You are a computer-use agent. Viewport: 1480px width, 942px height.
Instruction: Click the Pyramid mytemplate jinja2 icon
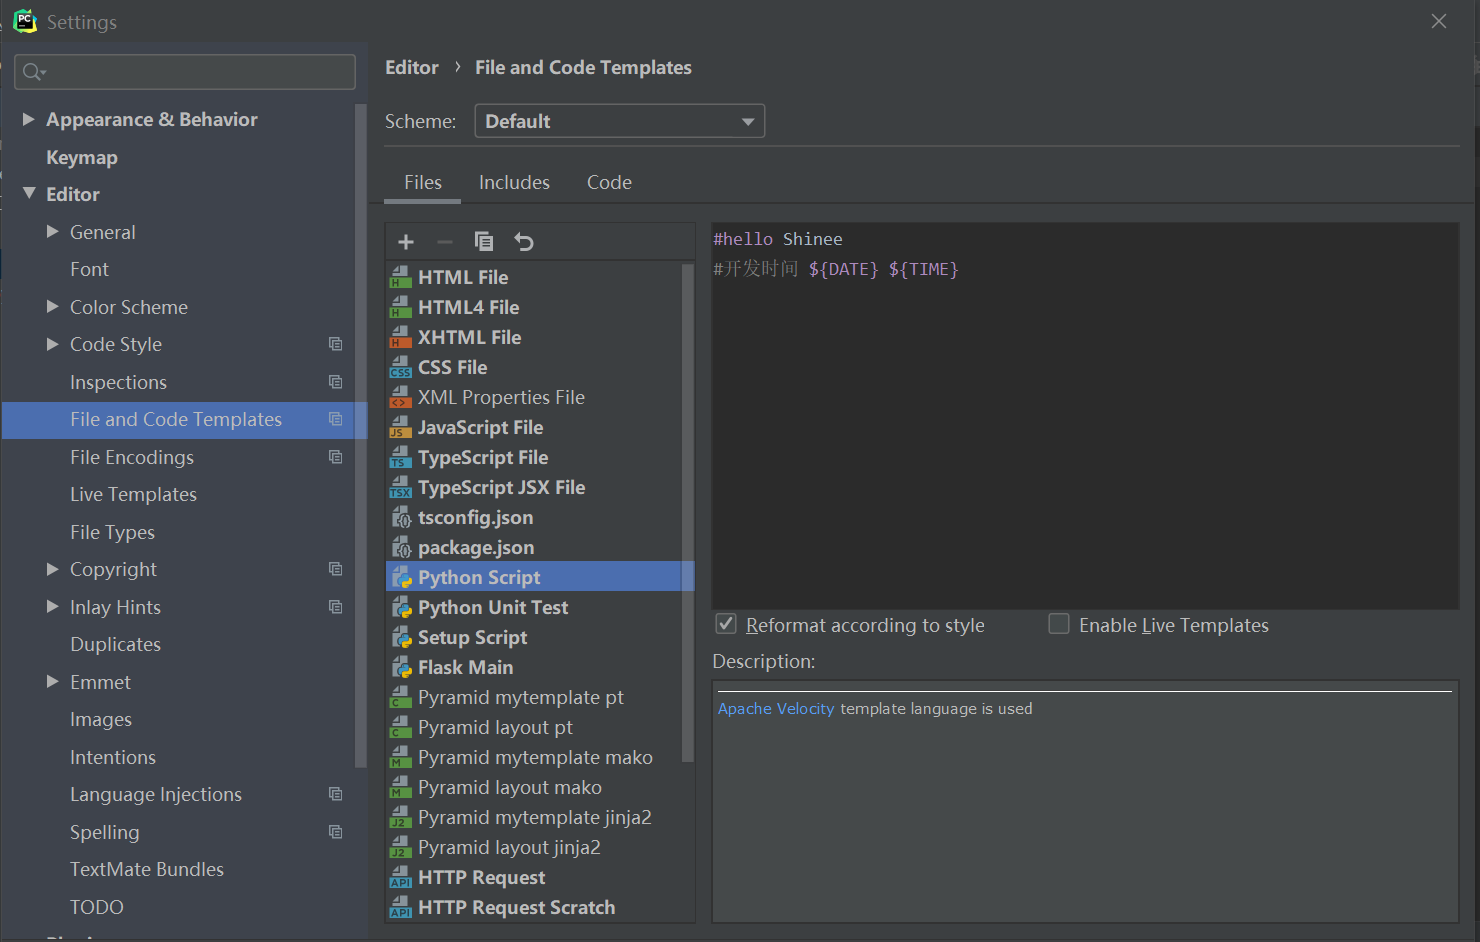pos(401,817)
